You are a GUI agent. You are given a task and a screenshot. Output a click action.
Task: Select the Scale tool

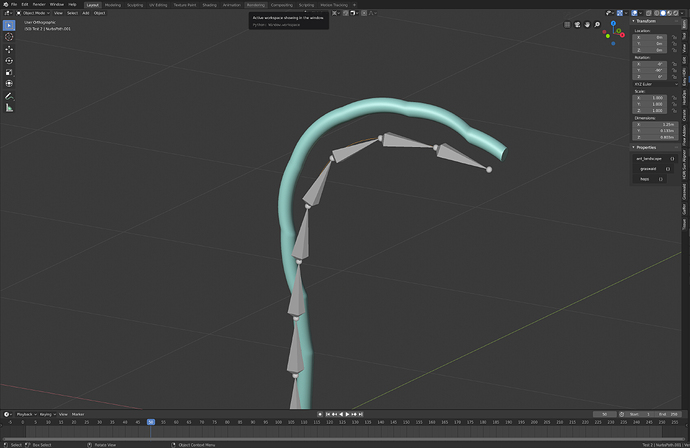tap(9, 72)
